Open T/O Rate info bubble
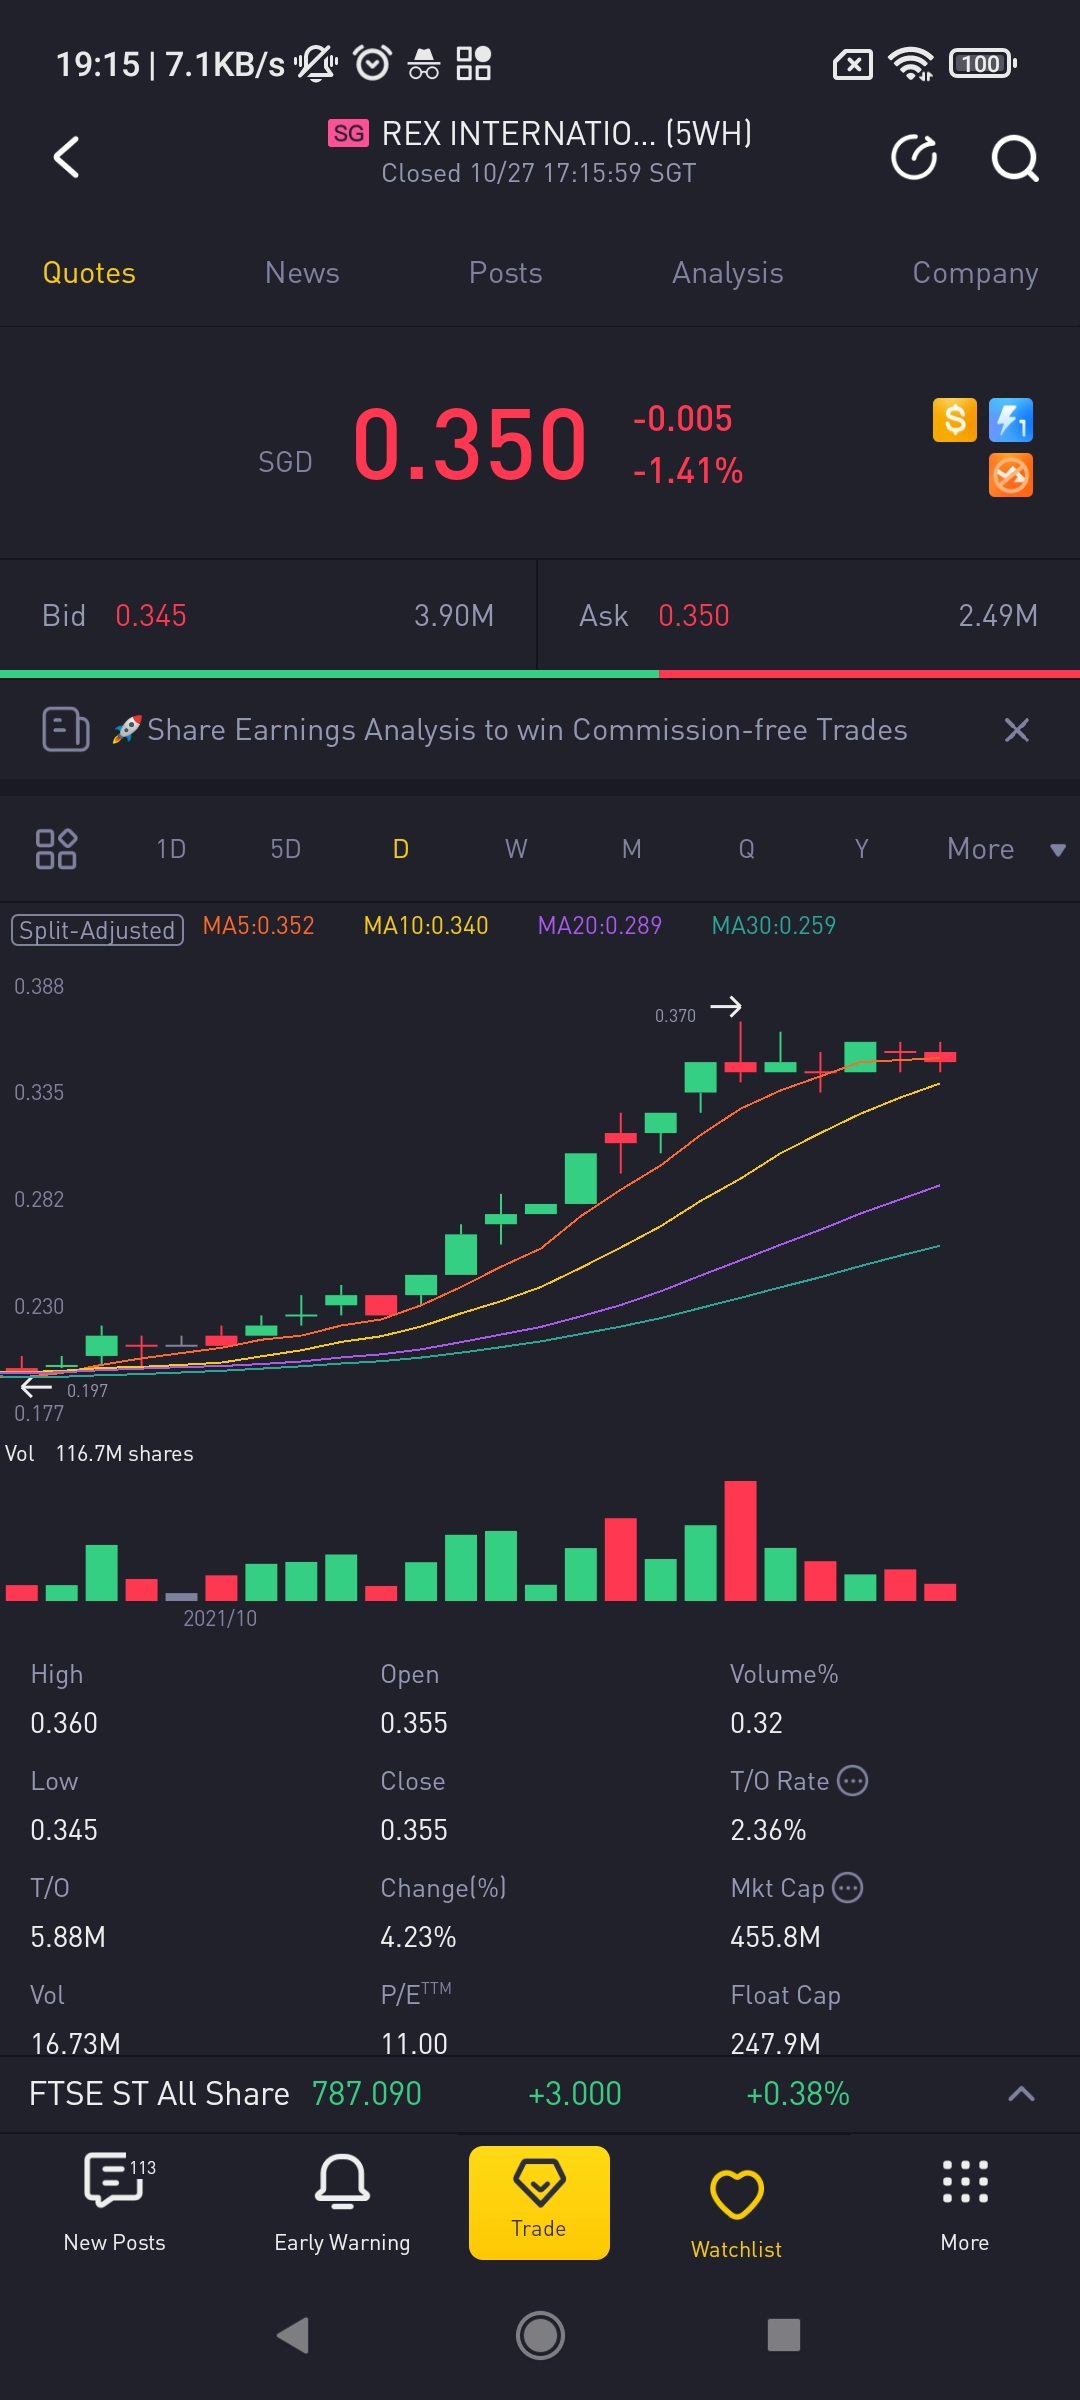1080x2400 pixels. pos(852,1781)
